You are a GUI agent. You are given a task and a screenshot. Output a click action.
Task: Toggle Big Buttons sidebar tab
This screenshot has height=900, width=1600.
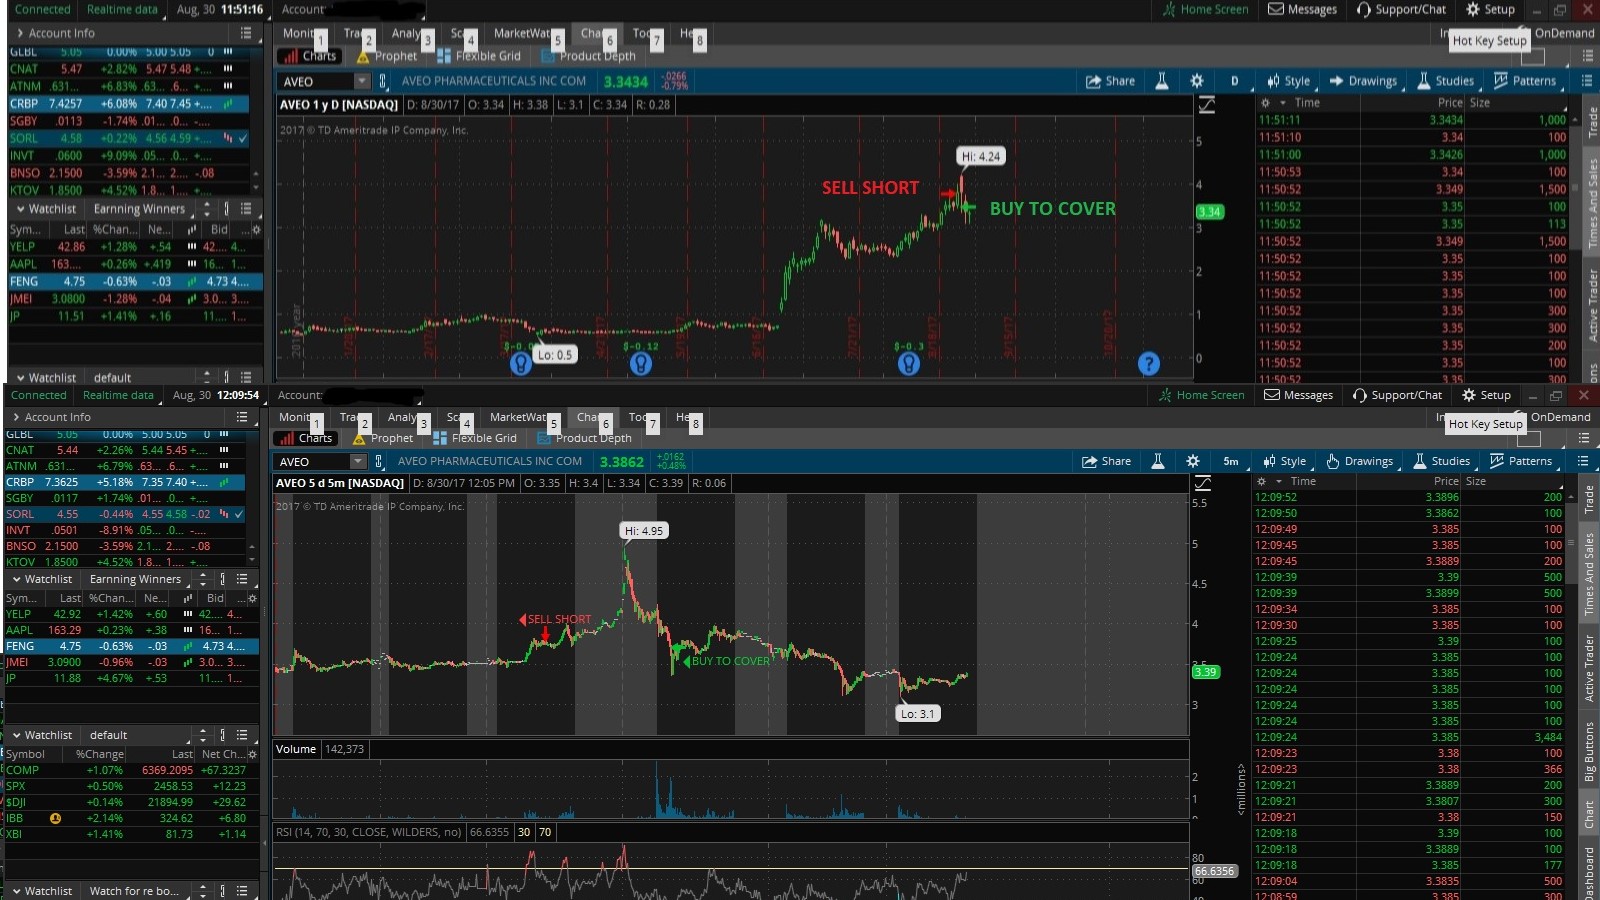pos(1588,751)
